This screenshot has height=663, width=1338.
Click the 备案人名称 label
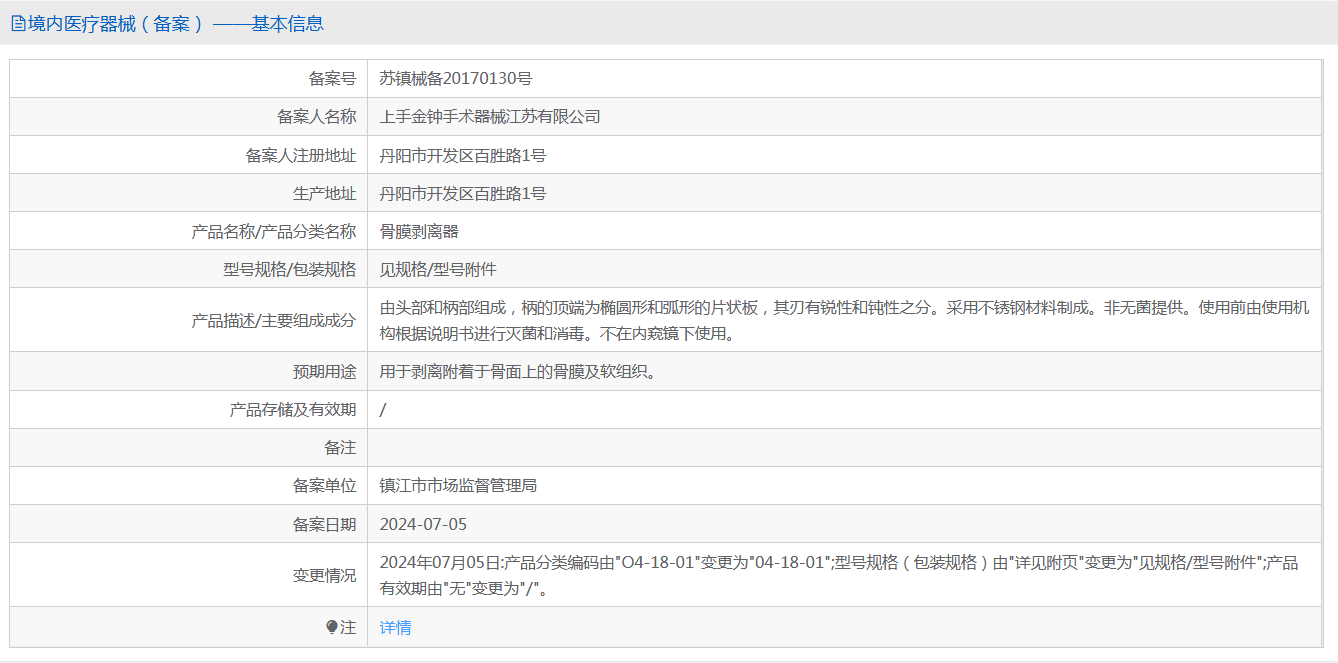(x=316, y=116)
